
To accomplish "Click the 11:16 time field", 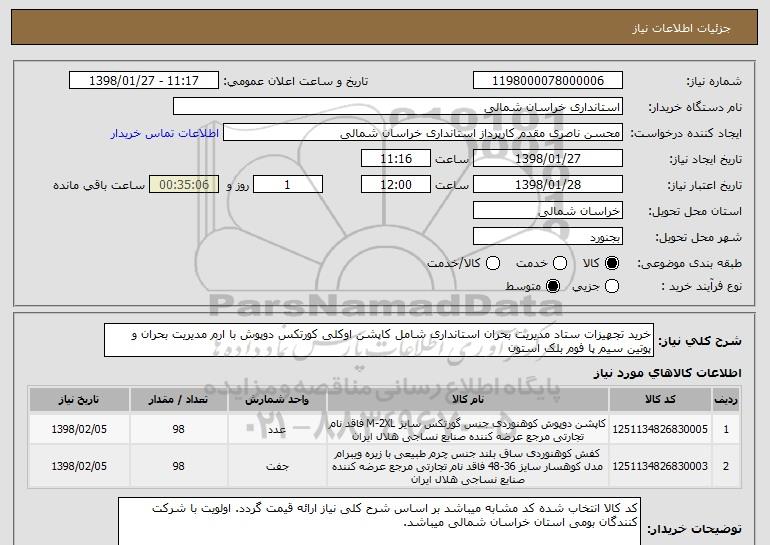I will tap(396, 159).
